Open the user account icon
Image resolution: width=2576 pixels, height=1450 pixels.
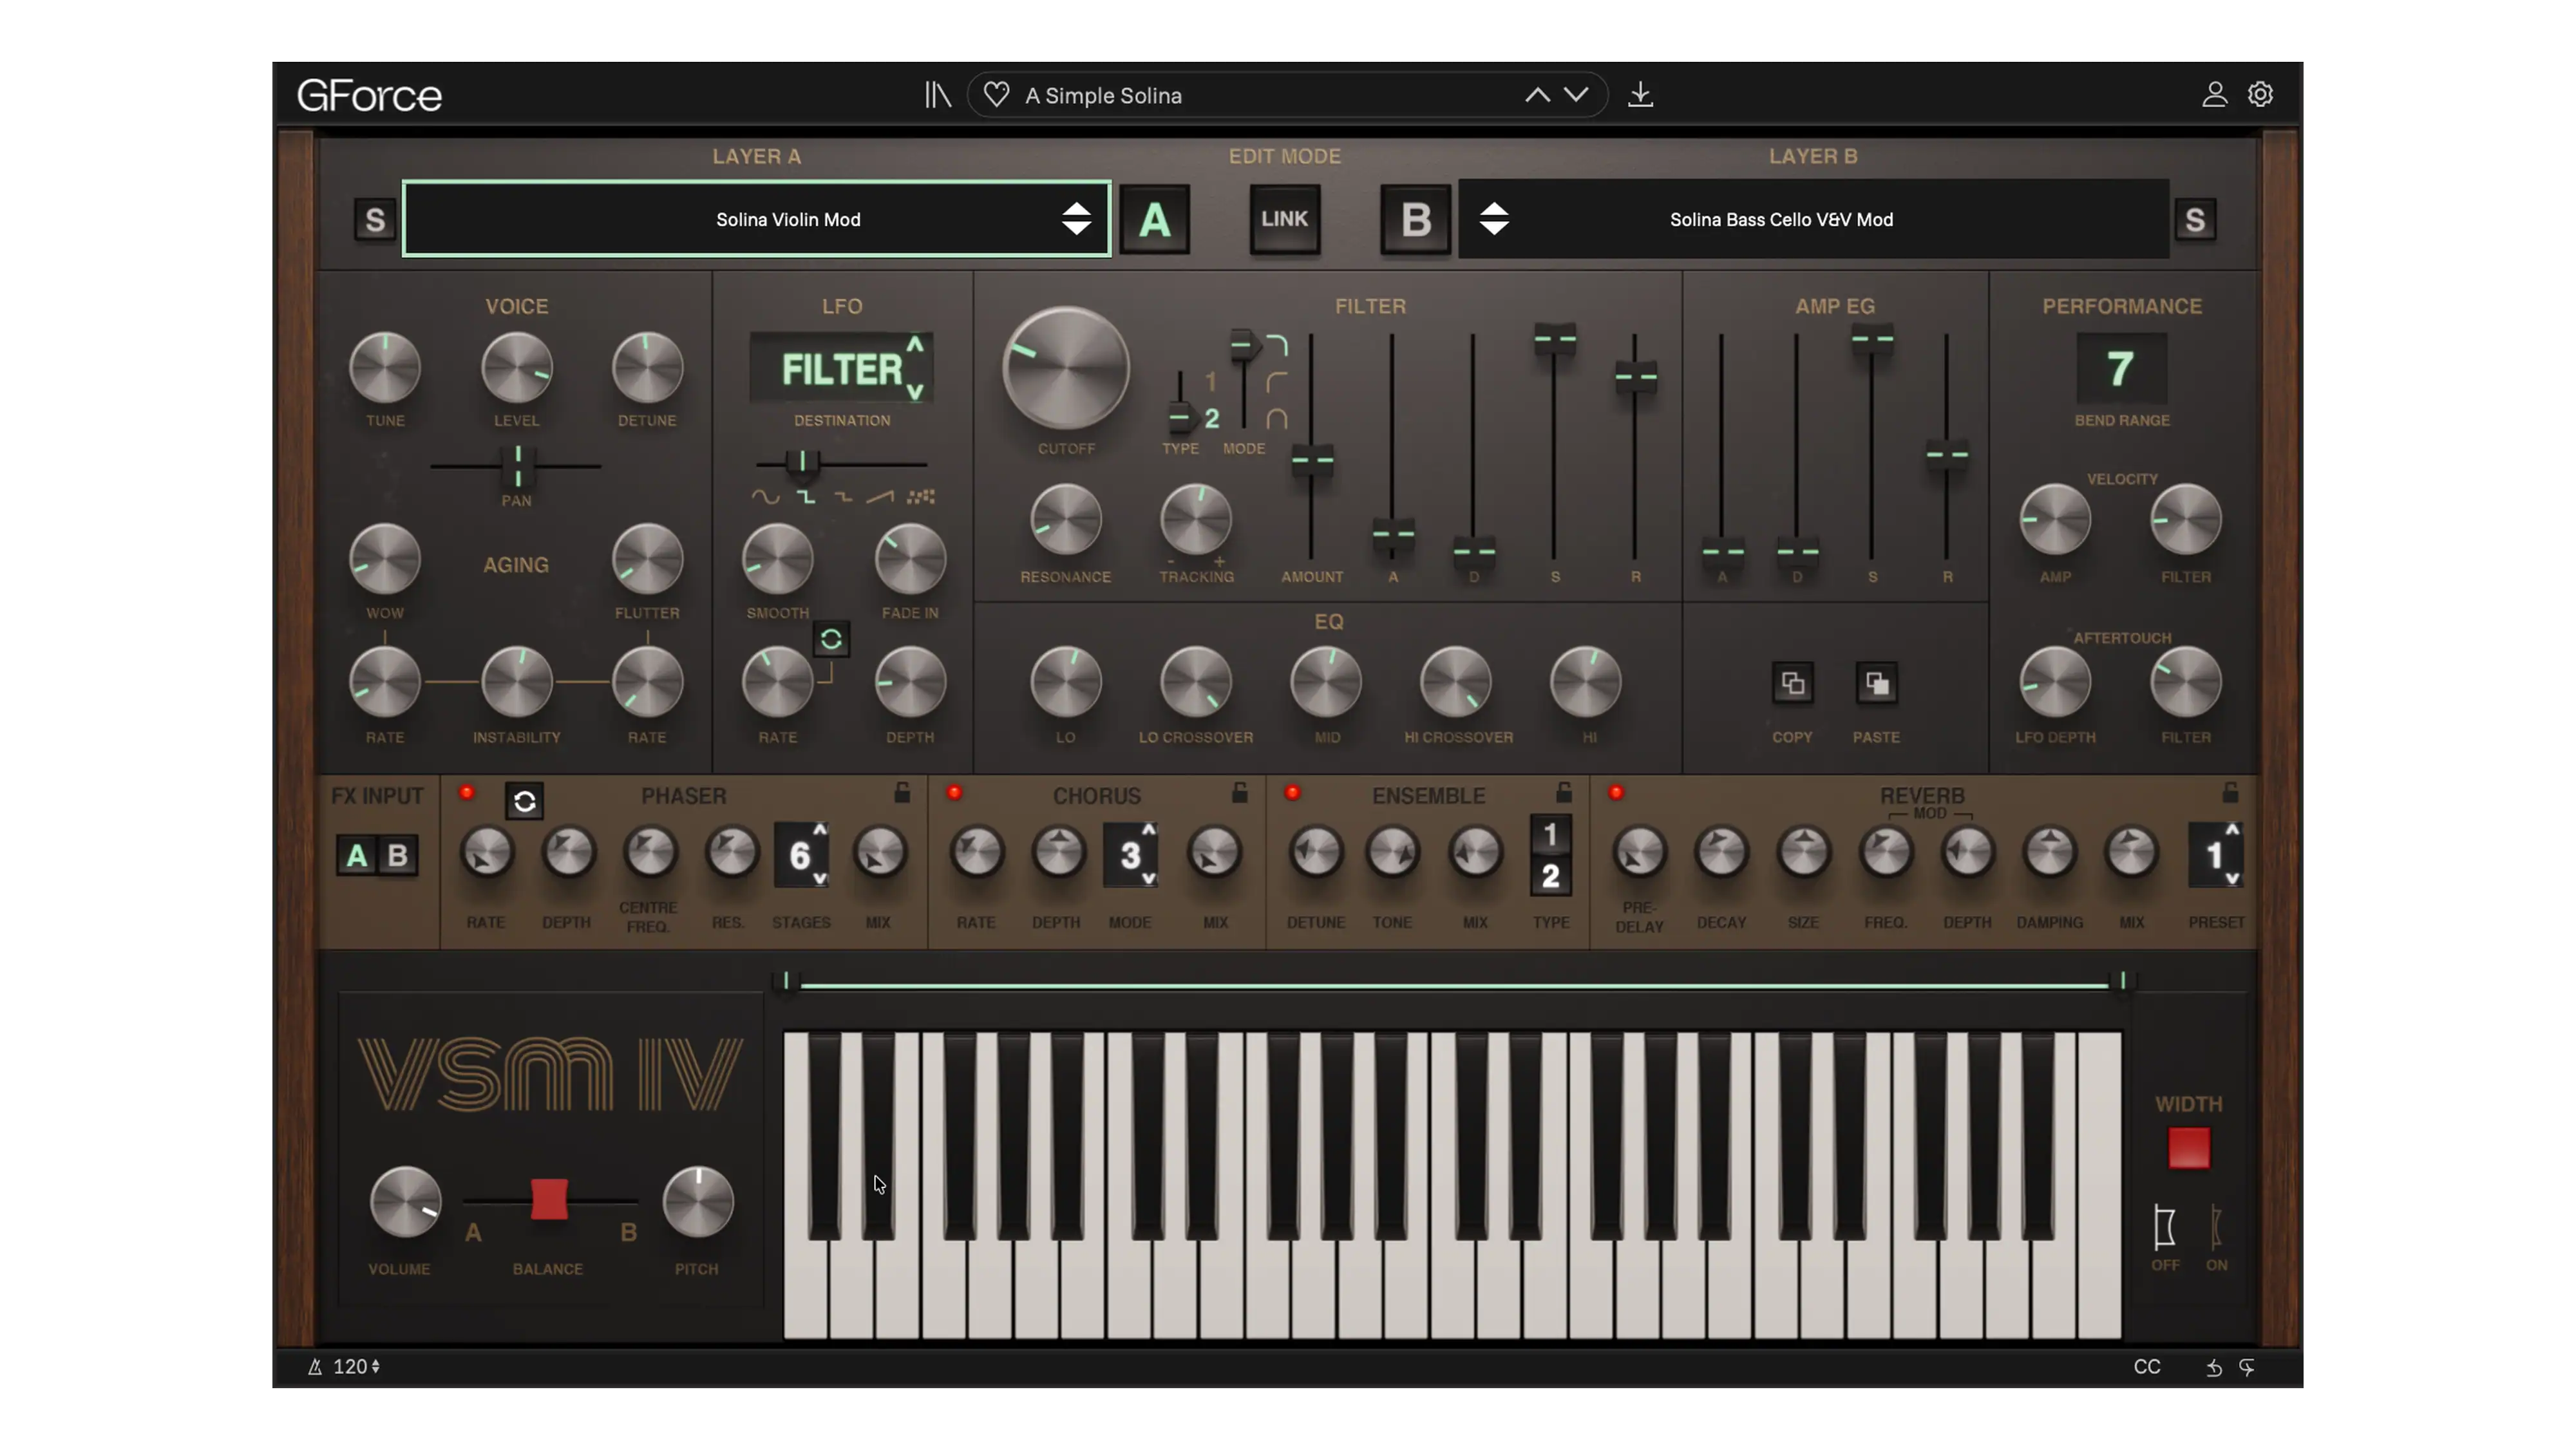click(x=2214, y=95)
